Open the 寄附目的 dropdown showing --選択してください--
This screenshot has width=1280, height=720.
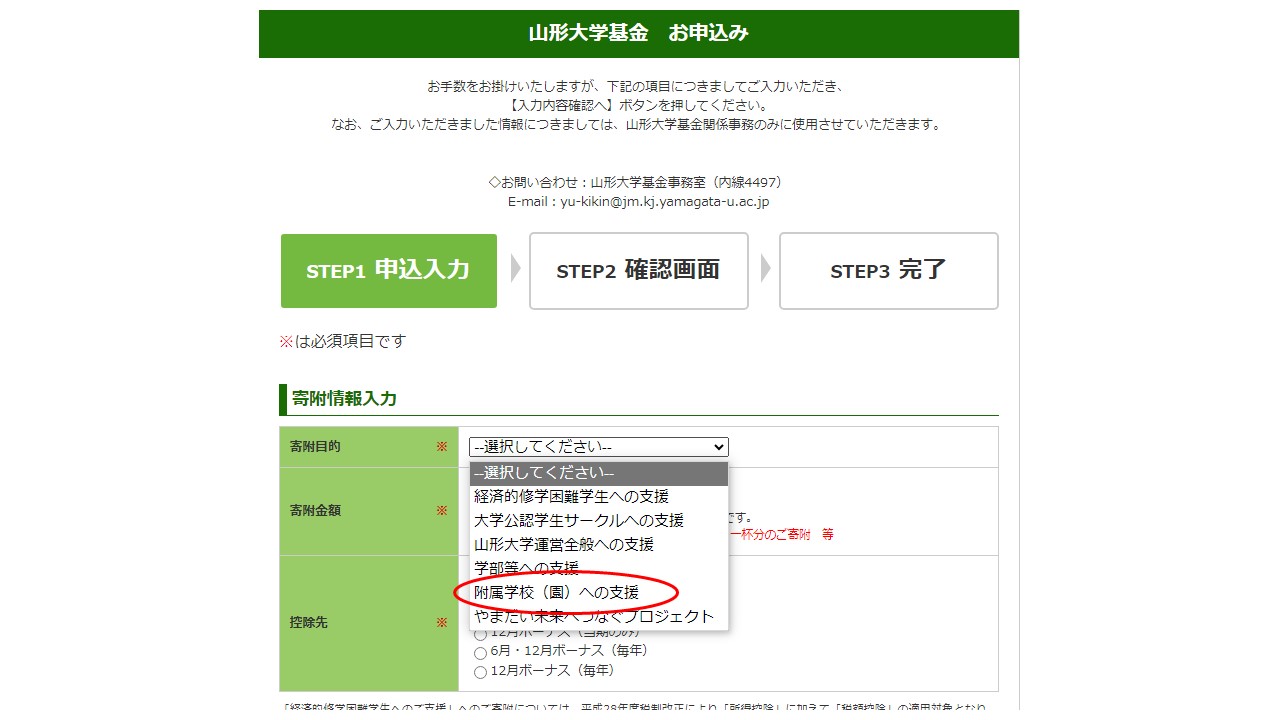(x=598, y=447)
